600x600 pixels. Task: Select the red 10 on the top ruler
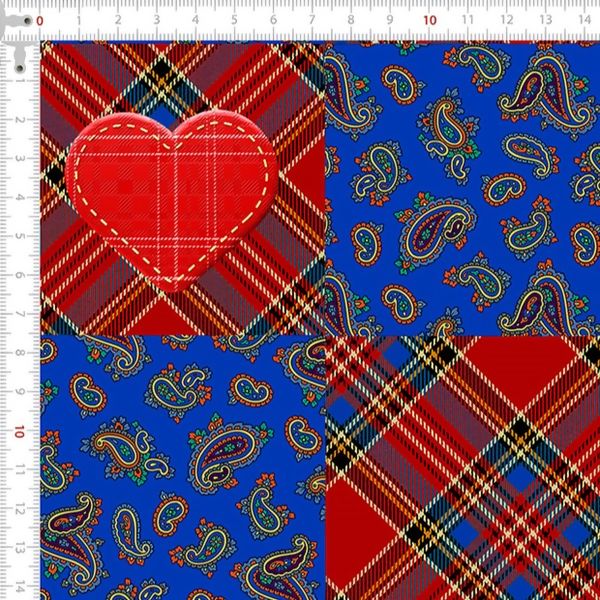coord(429,20)
